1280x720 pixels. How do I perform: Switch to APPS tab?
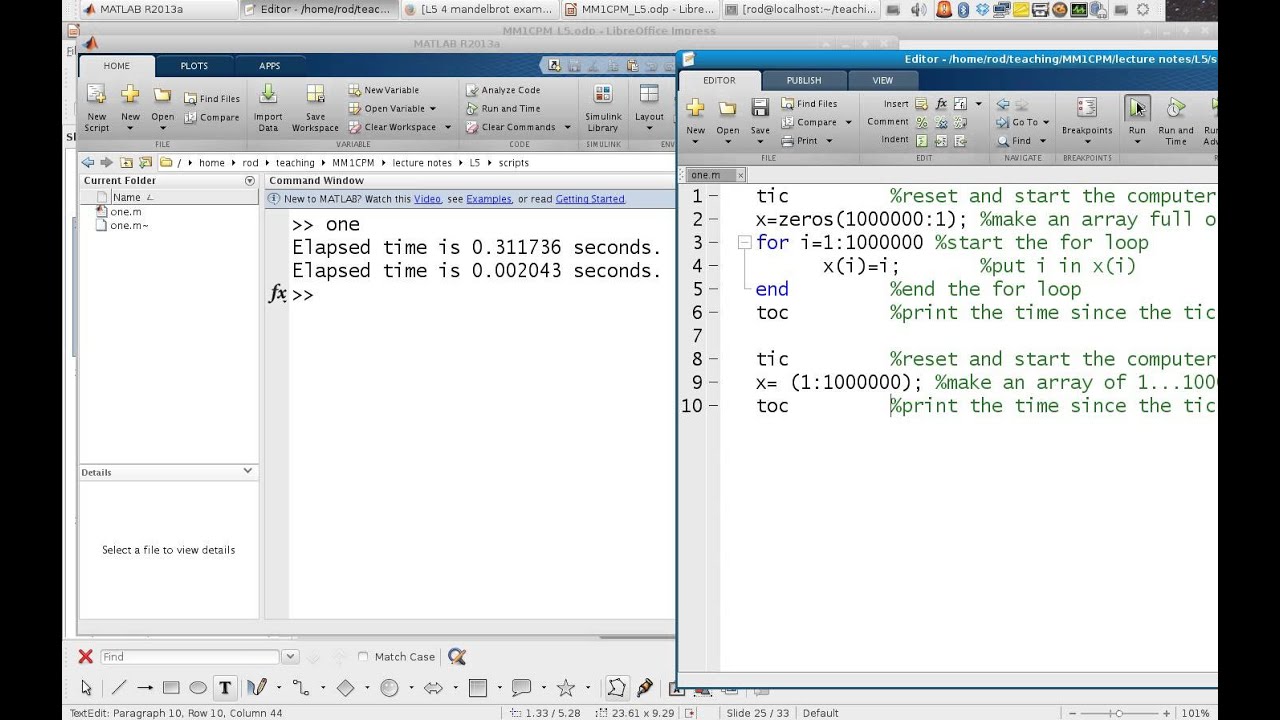[270, 66]
